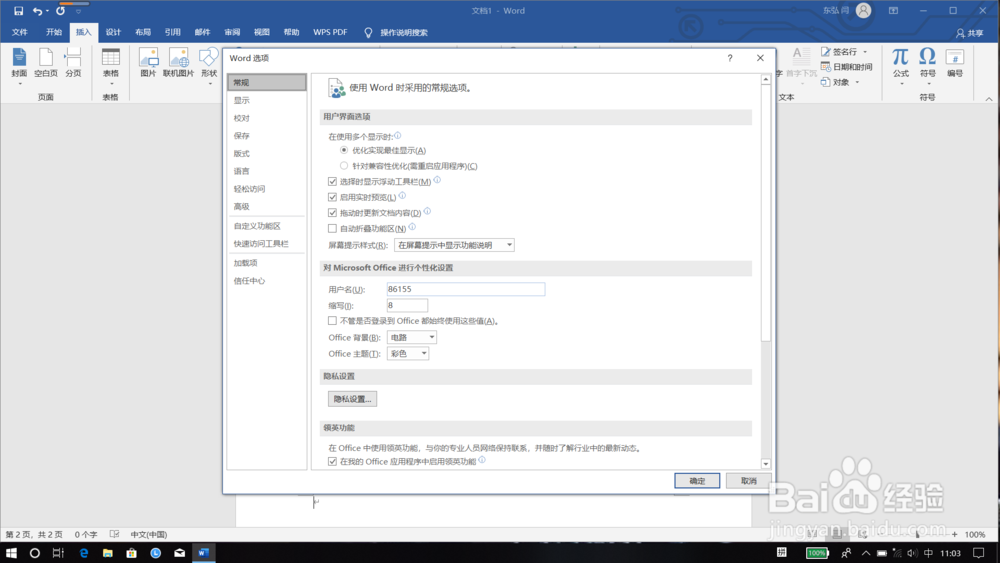The height and width of the screenshot is (563, 1000).
Task: Click the 100% zoom level
Action: pos(975,534)
